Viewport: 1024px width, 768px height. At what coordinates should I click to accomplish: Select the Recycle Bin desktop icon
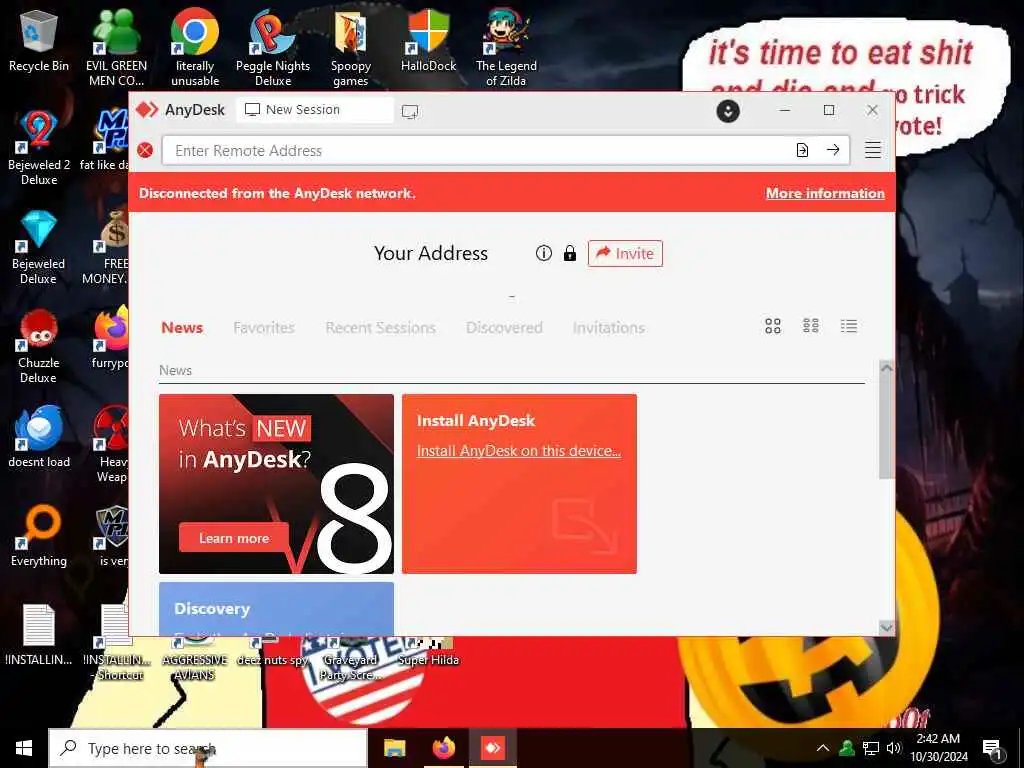click(39, 41)
